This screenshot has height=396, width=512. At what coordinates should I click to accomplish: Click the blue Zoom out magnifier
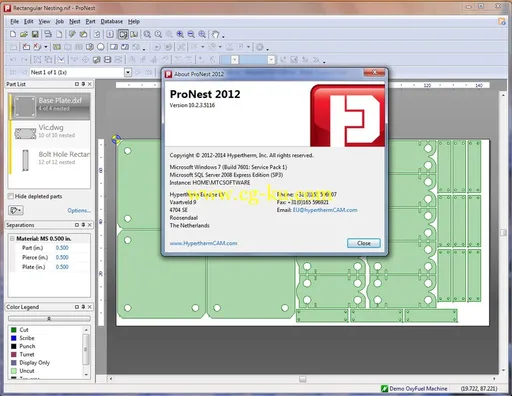click(191, 34)
